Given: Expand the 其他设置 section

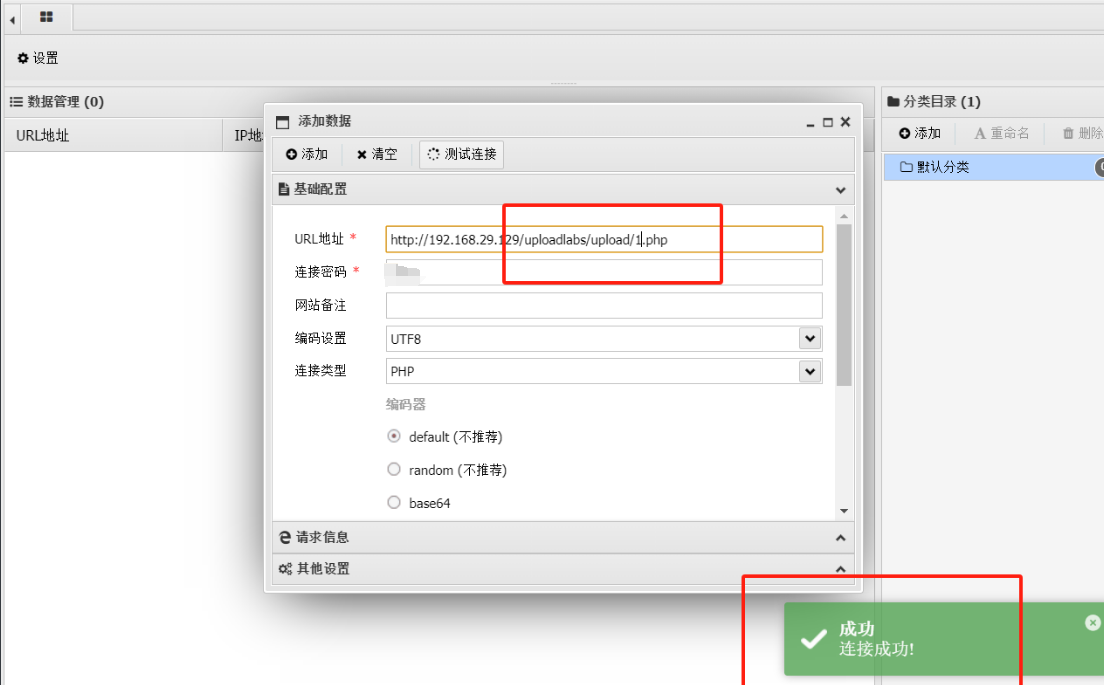Looking at the screenshot, I should (x=563, y=569).
